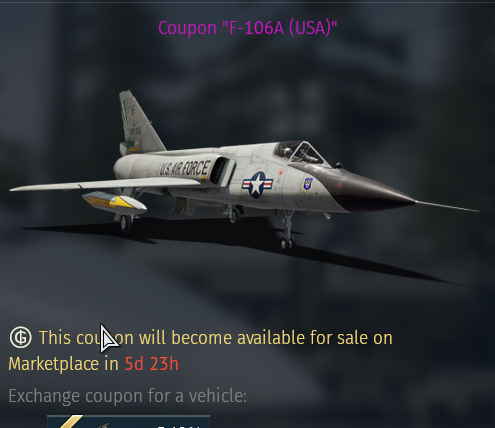Select the F-106A vehicle card below
The image size is (495, 428).
128,422
